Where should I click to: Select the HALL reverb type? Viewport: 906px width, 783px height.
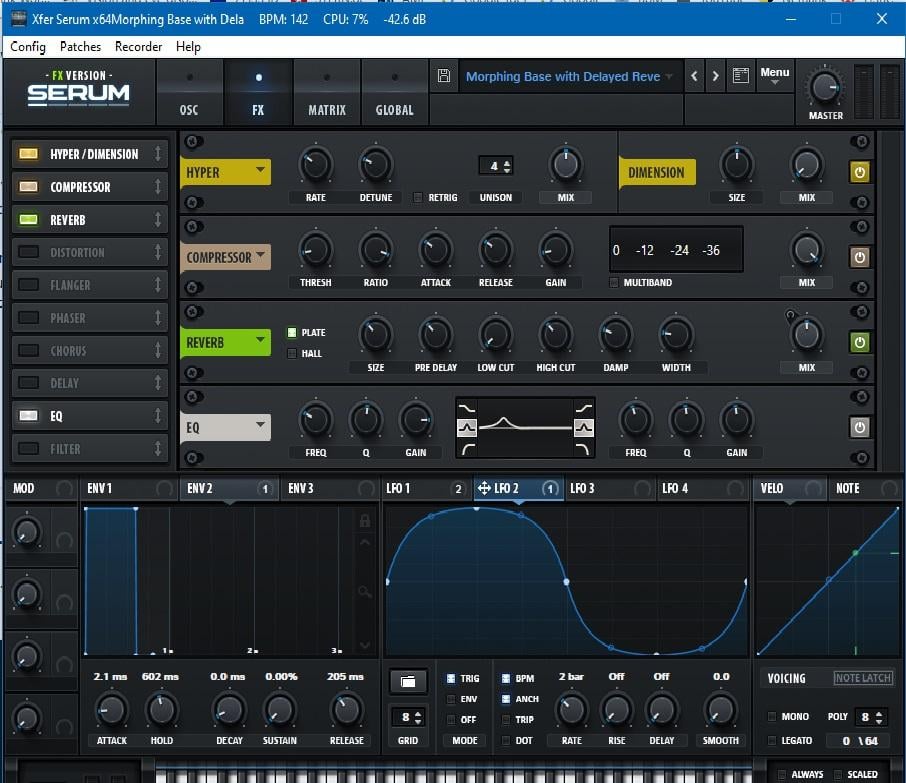click(x=292, y=353)
